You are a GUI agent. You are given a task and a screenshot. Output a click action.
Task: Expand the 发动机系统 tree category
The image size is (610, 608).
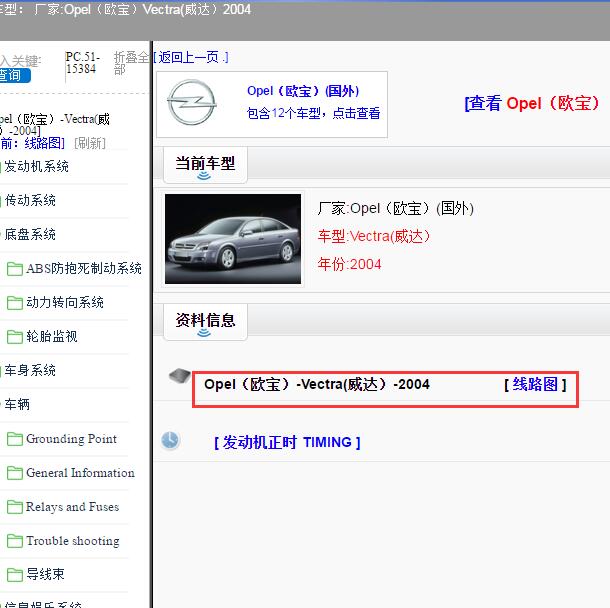pos(36,166)
